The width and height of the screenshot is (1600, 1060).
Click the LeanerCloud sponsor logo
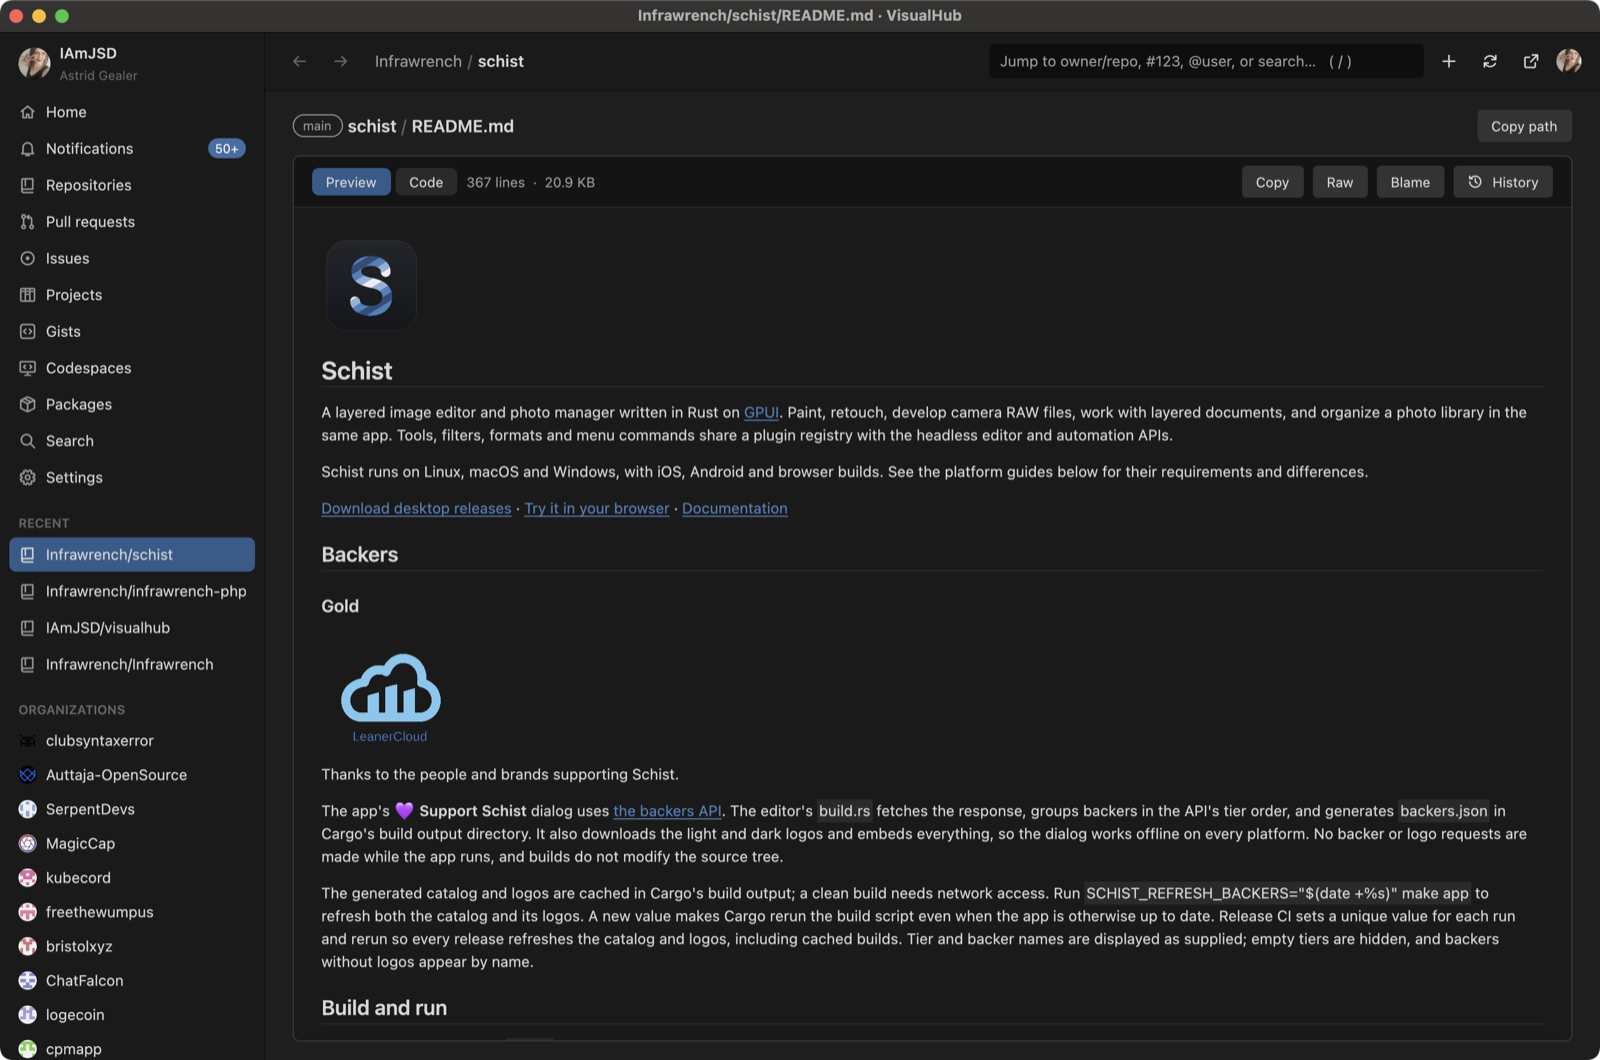390,697
